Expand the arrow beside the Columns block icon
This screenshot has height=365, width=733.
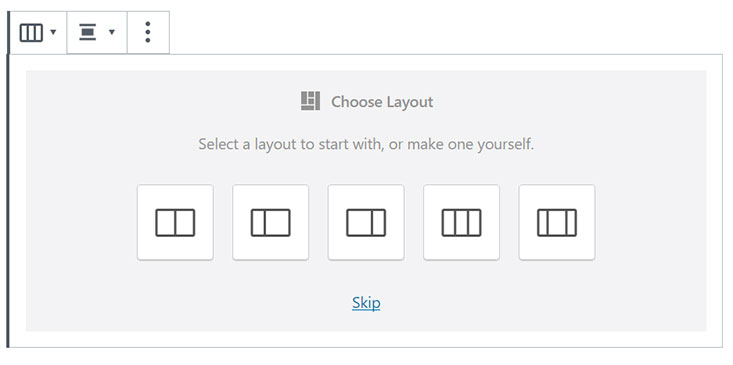(x=53, y=32)
